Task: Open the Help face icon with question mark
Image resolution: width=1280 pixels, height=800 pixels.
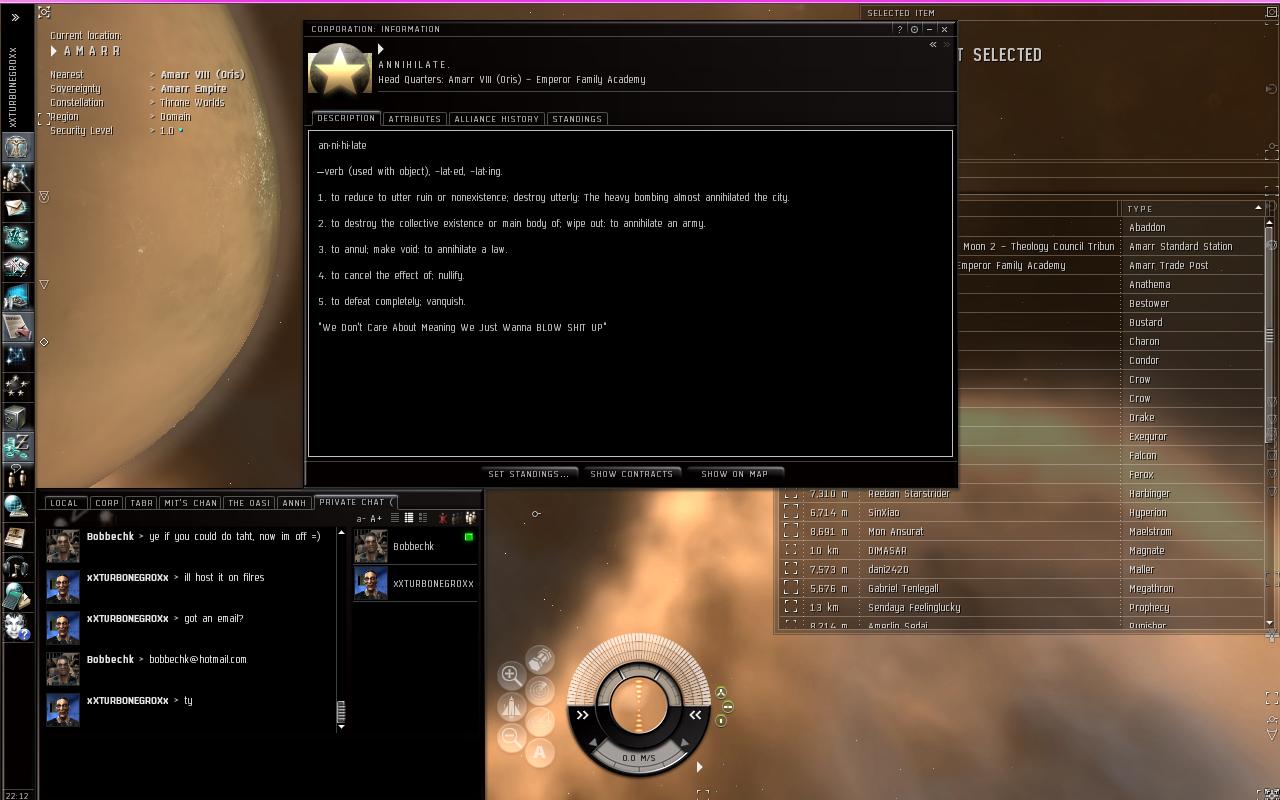Action: [x=17, y=627]
